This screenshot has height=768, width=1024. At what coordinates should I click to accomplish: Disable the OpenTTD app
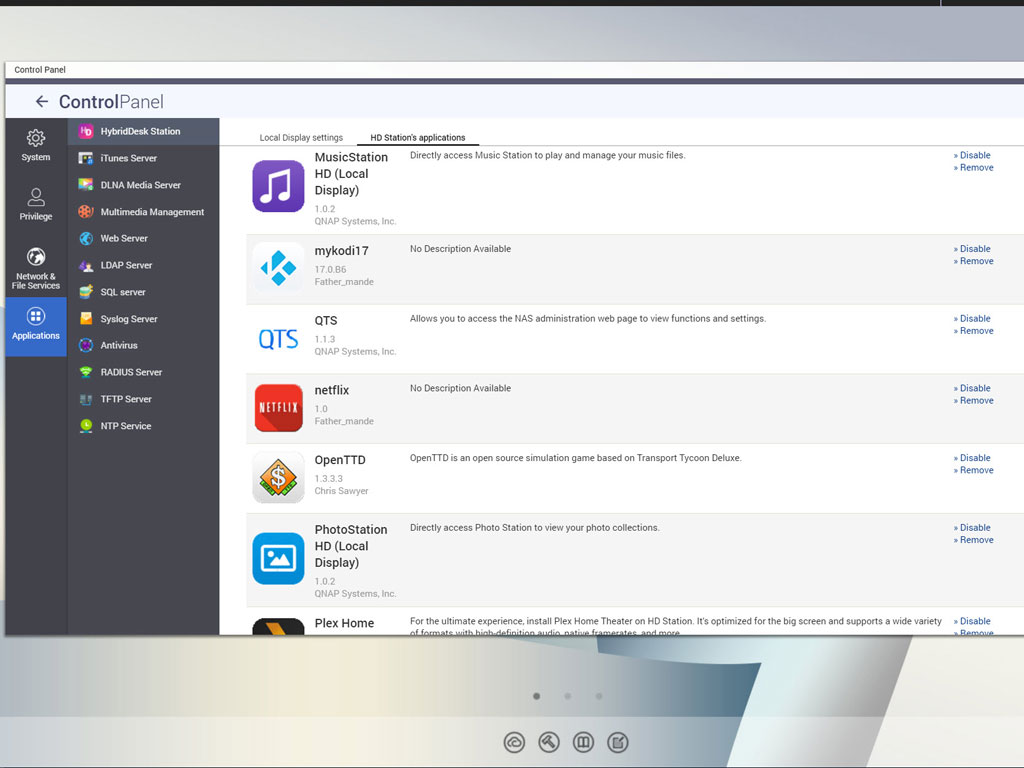(x=972, y=458)
